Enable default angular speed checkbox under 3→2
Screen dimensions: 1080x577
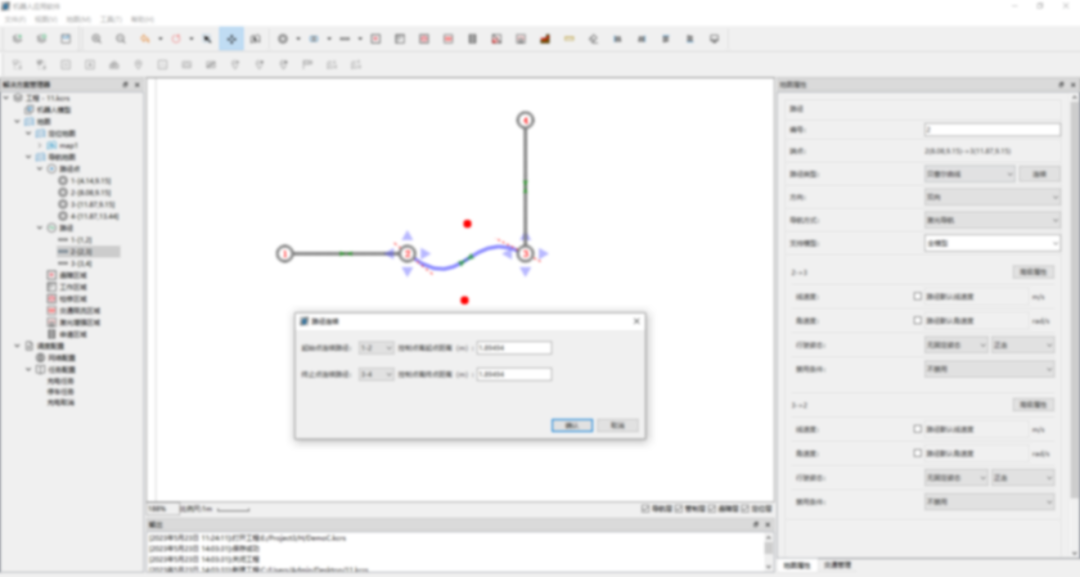tap(918, 453)
